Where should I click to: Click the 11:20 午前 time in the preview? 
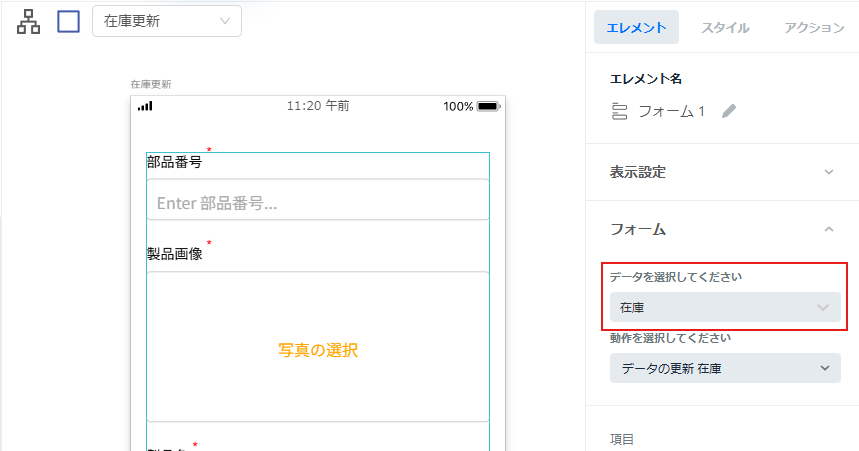[318, 106]
